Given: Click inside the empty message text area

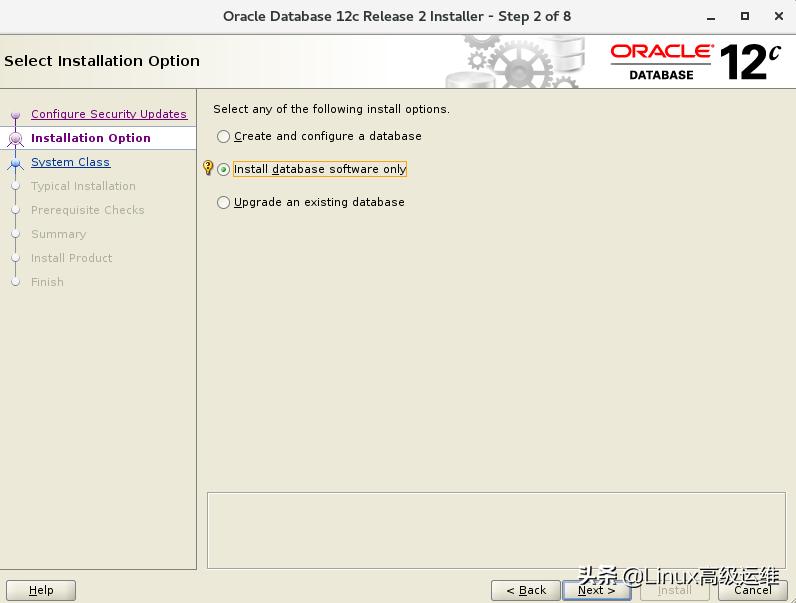Looking at the screenshot, I should [x=496, y=530].
